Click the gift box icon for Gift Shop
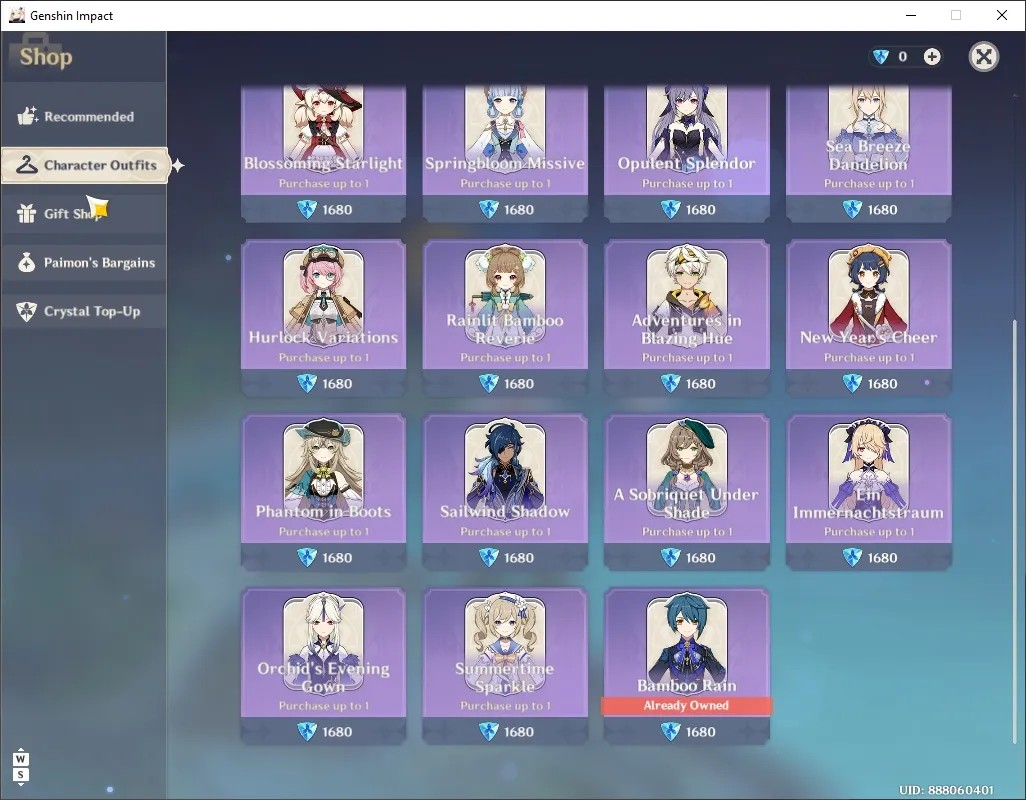This screenshot has width=1026, height=800. pyautogui.click(x=27, y=213)
